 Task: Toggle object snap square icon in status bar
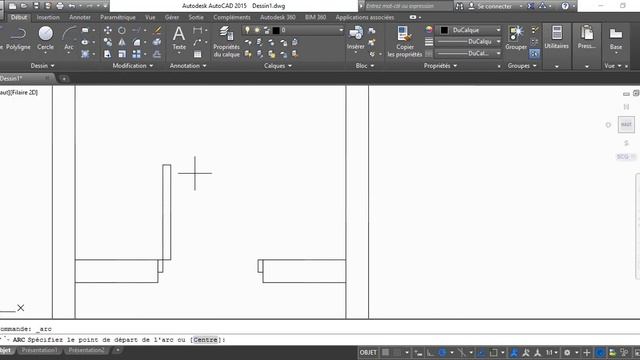(493, 352)
